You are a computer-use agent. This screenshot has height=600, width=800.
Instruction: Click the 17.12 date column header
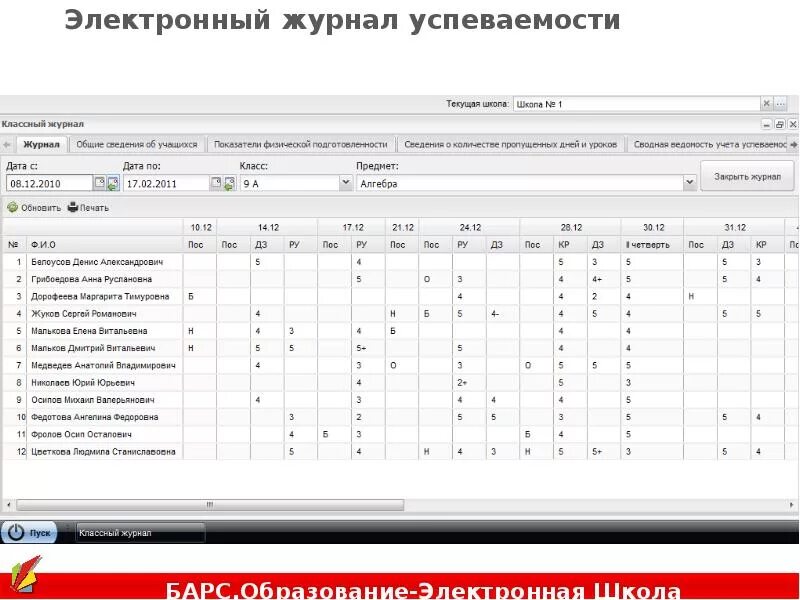353,228
